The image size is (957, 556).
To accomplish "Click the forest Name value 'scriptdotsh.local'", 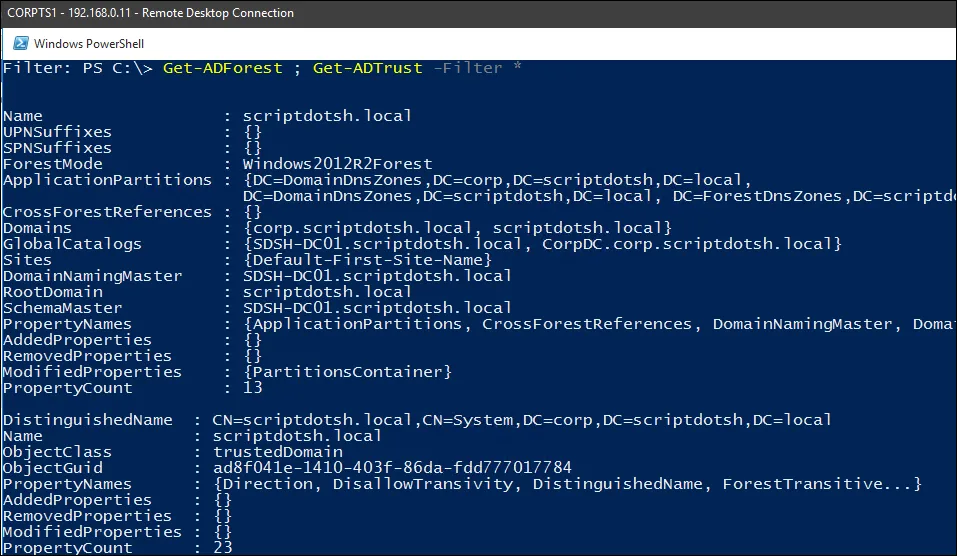I will pyautogui.click(x=327, y=115).
